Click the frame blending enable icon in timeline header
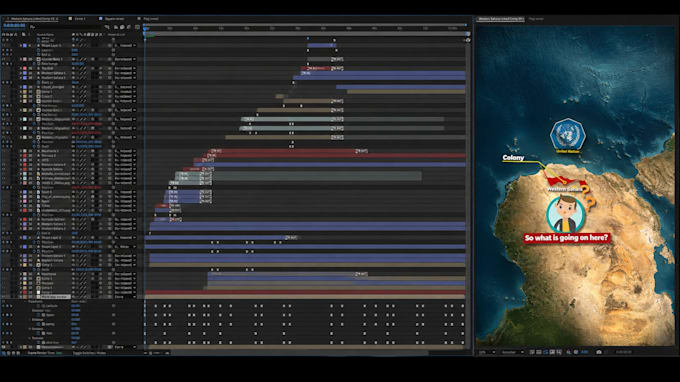The image size is (680, 382). tap(122, 27)
